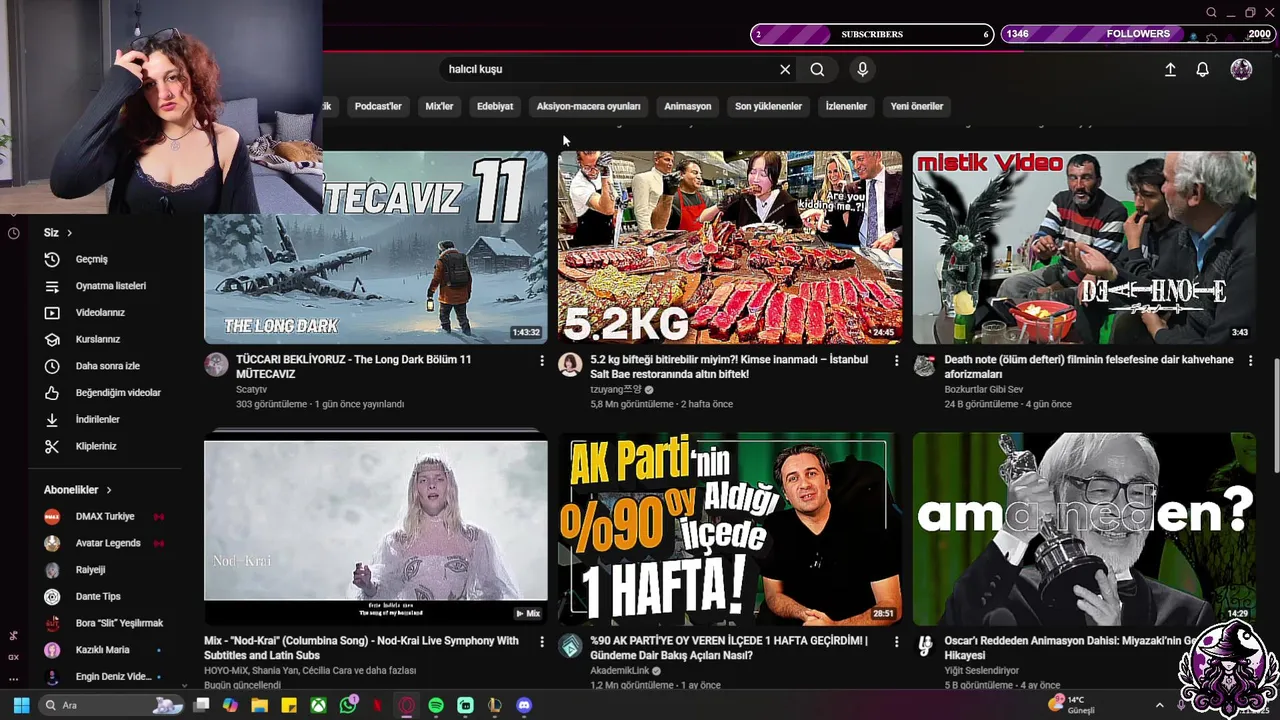Image resolution: width=1280 pixels, height=720 pixels.
Task: Open AK Parti 1 HAFTA thumbnail
Action: point(730,529)
